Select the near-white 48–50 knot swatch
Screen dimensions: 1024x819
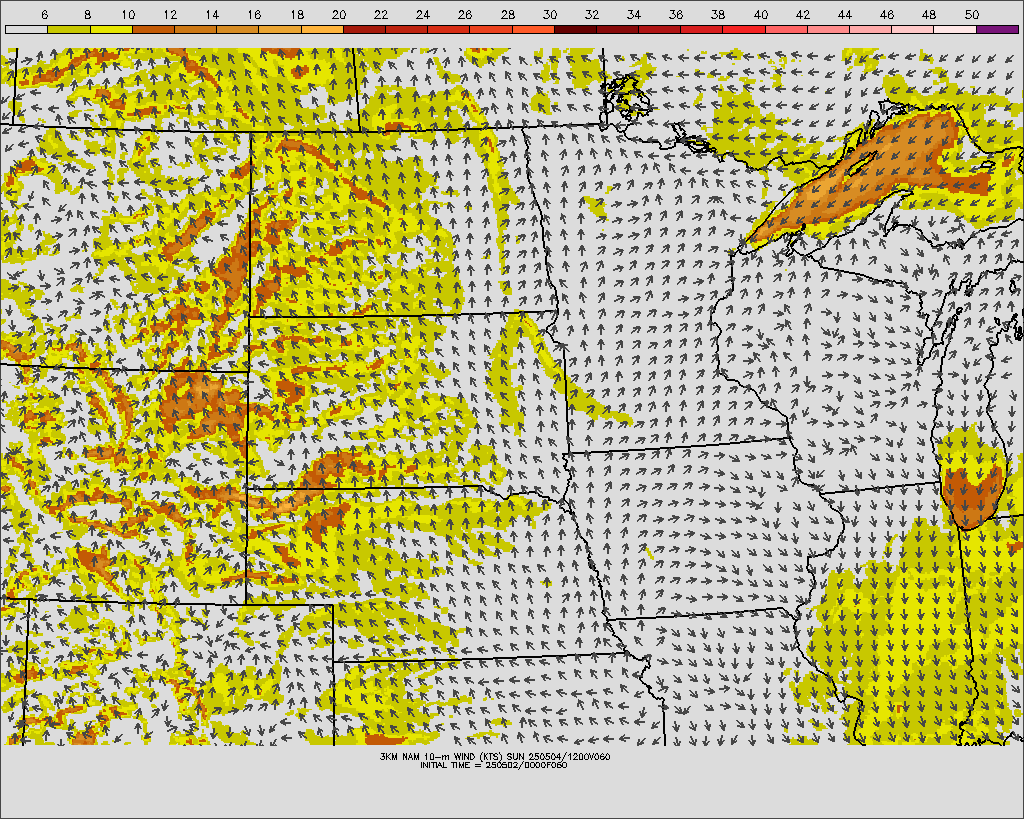point(955,29)
